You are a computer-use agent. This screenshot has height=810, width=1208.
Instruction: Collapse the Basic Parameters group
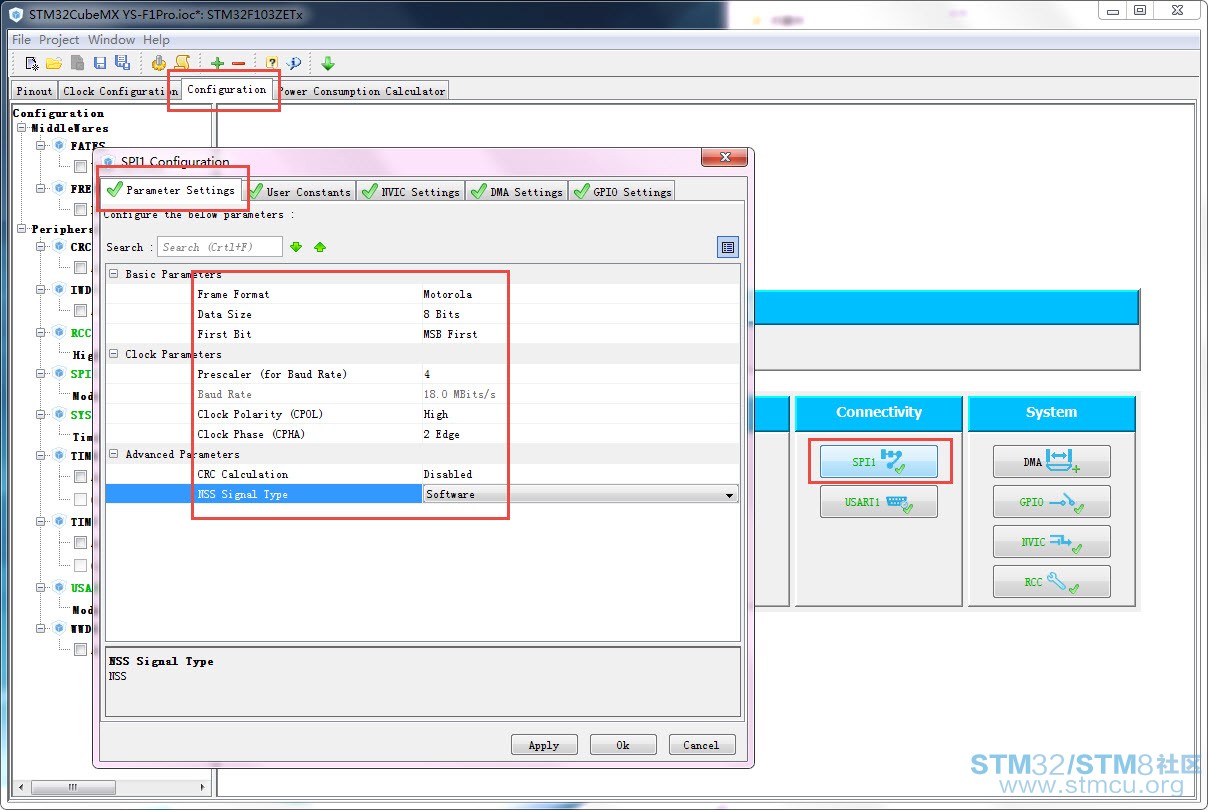click(x=113, y=274)
